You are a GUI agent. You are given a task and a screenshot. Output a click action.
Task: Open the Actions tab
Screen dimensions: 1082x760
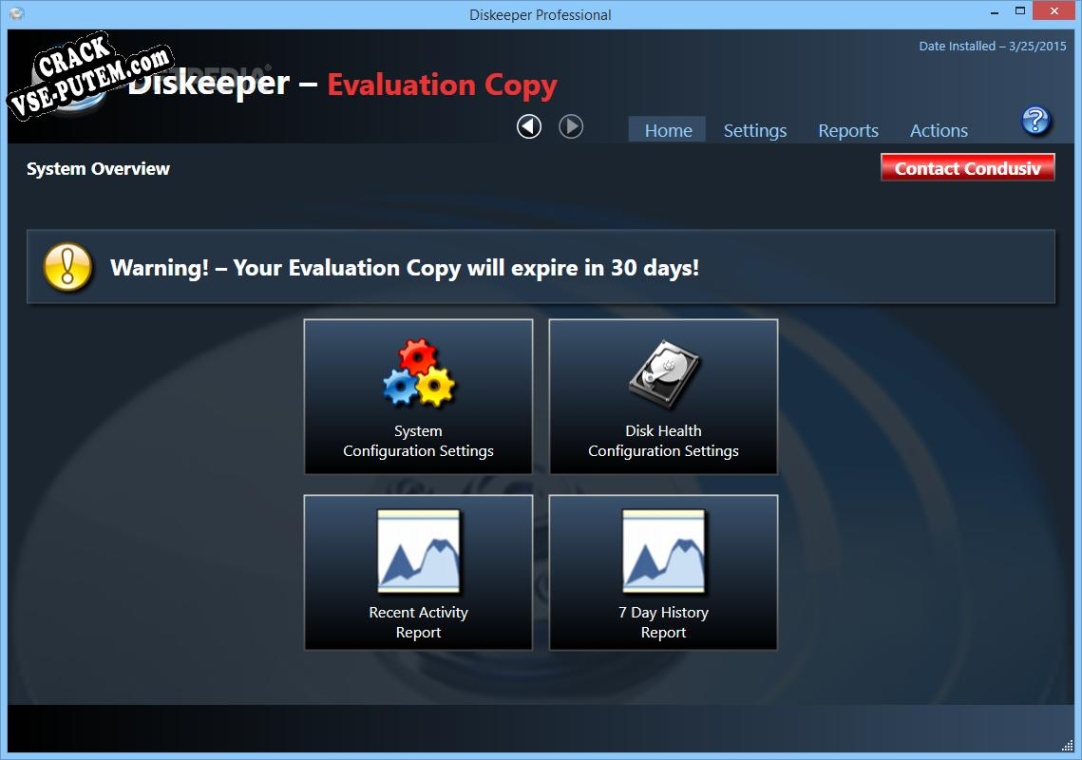click(x=938, y=130)
